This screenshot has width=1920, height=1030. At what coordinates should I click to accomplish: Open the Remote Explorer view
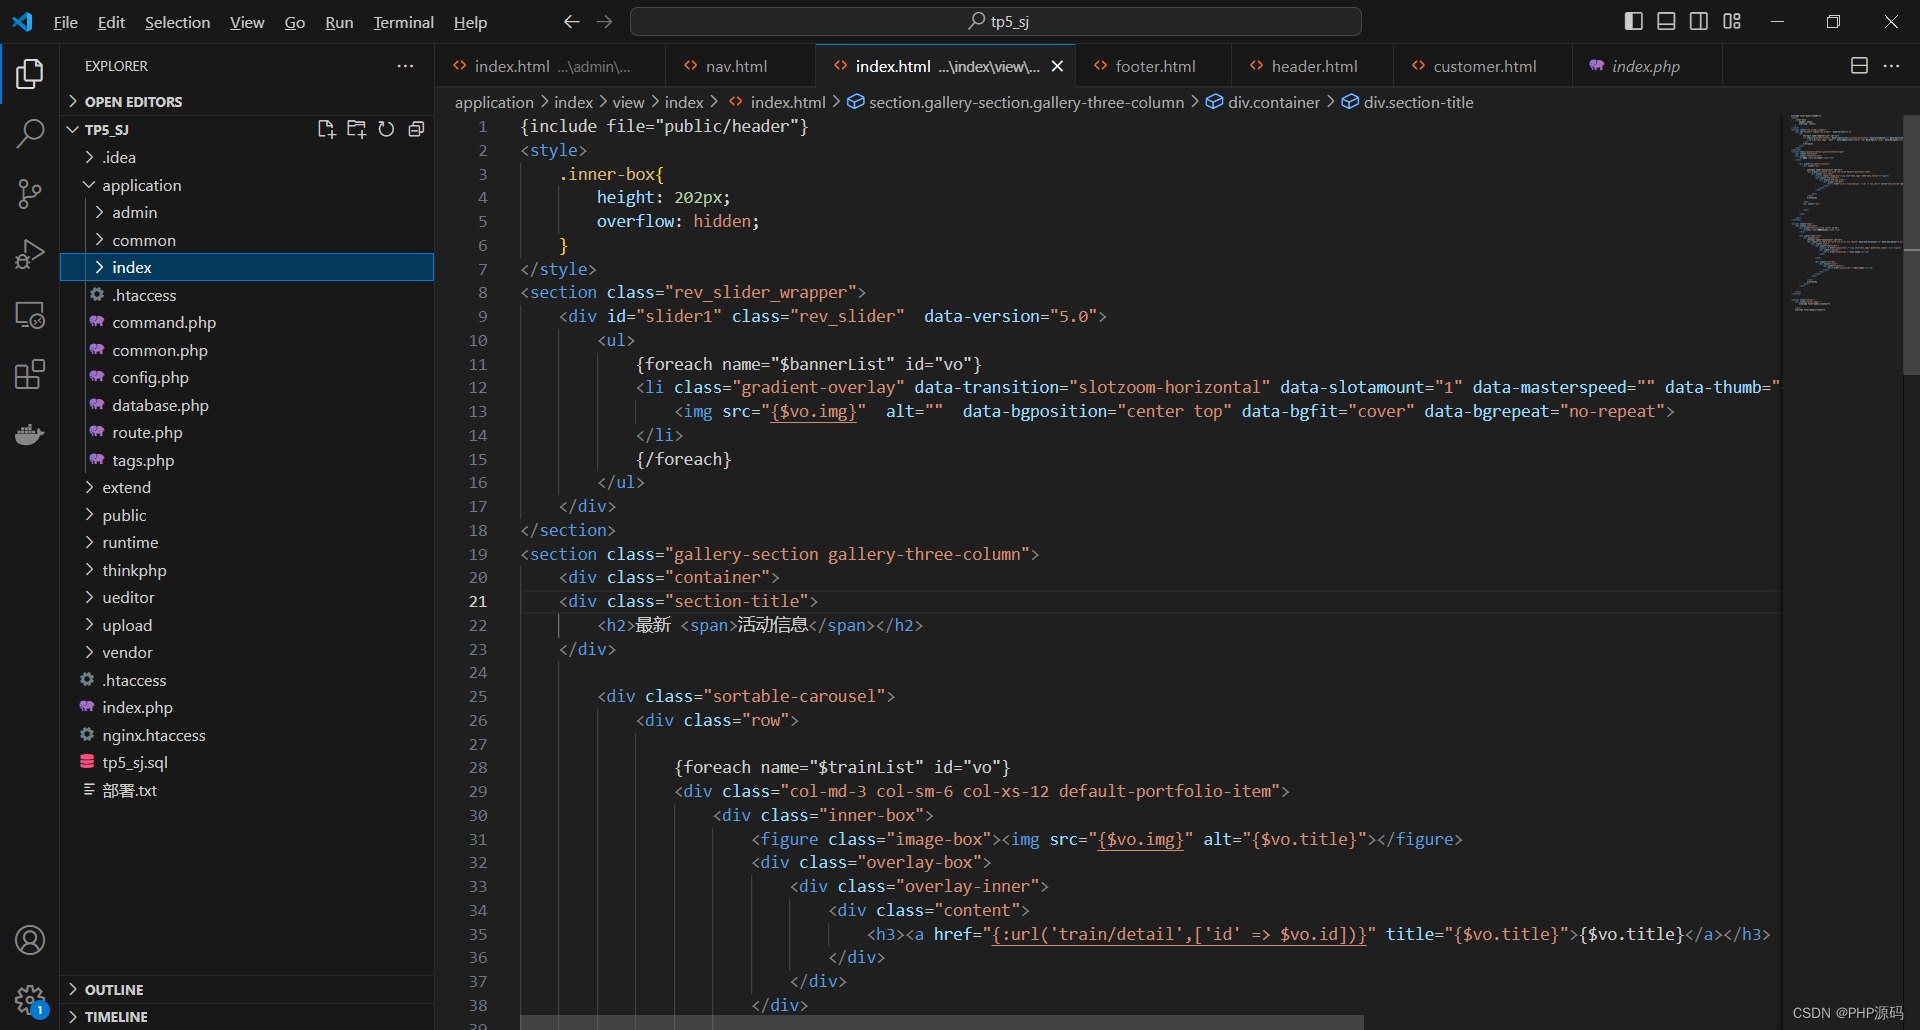tap(30, 315)
